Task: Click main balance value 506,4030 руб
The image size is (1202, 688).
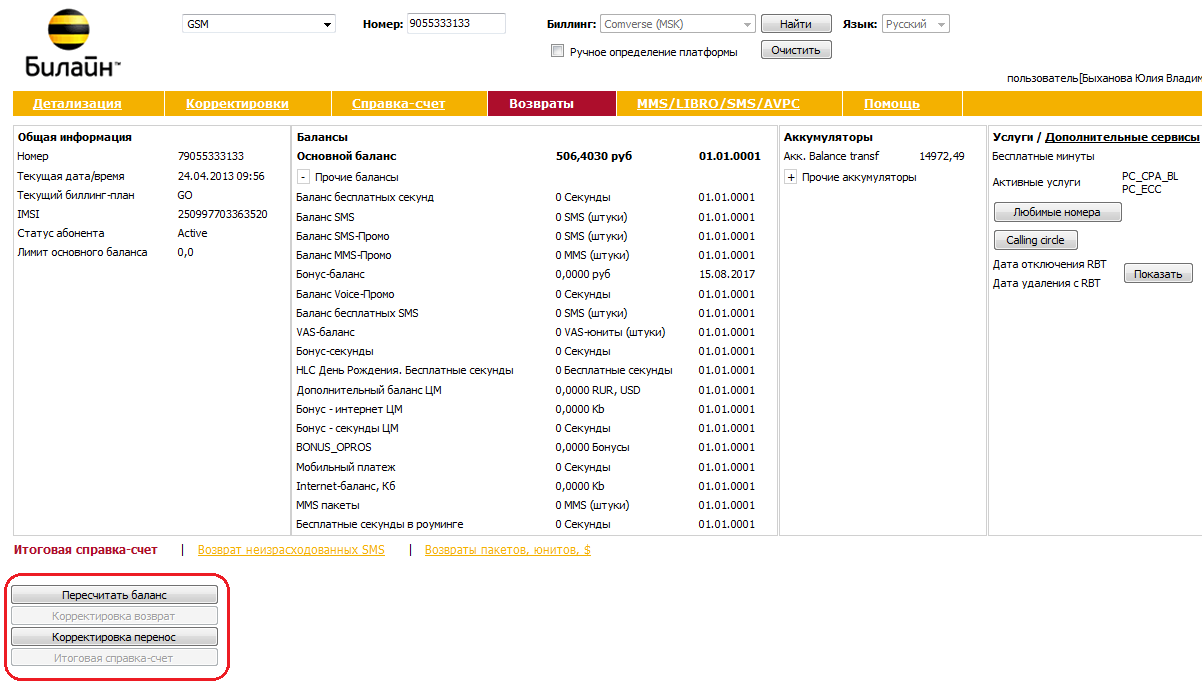Action: click(594, 156)
